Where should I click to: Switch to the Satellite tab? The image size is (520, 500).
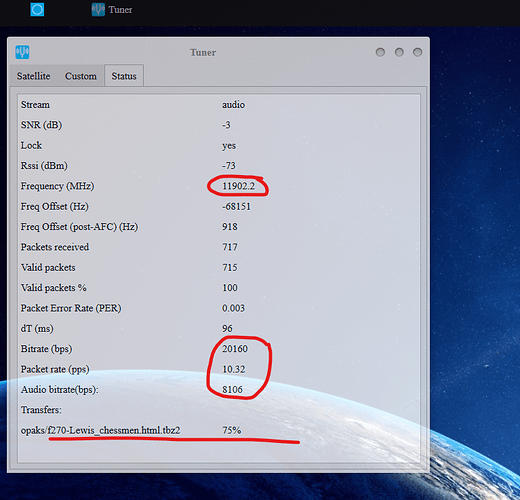(33, 76)
